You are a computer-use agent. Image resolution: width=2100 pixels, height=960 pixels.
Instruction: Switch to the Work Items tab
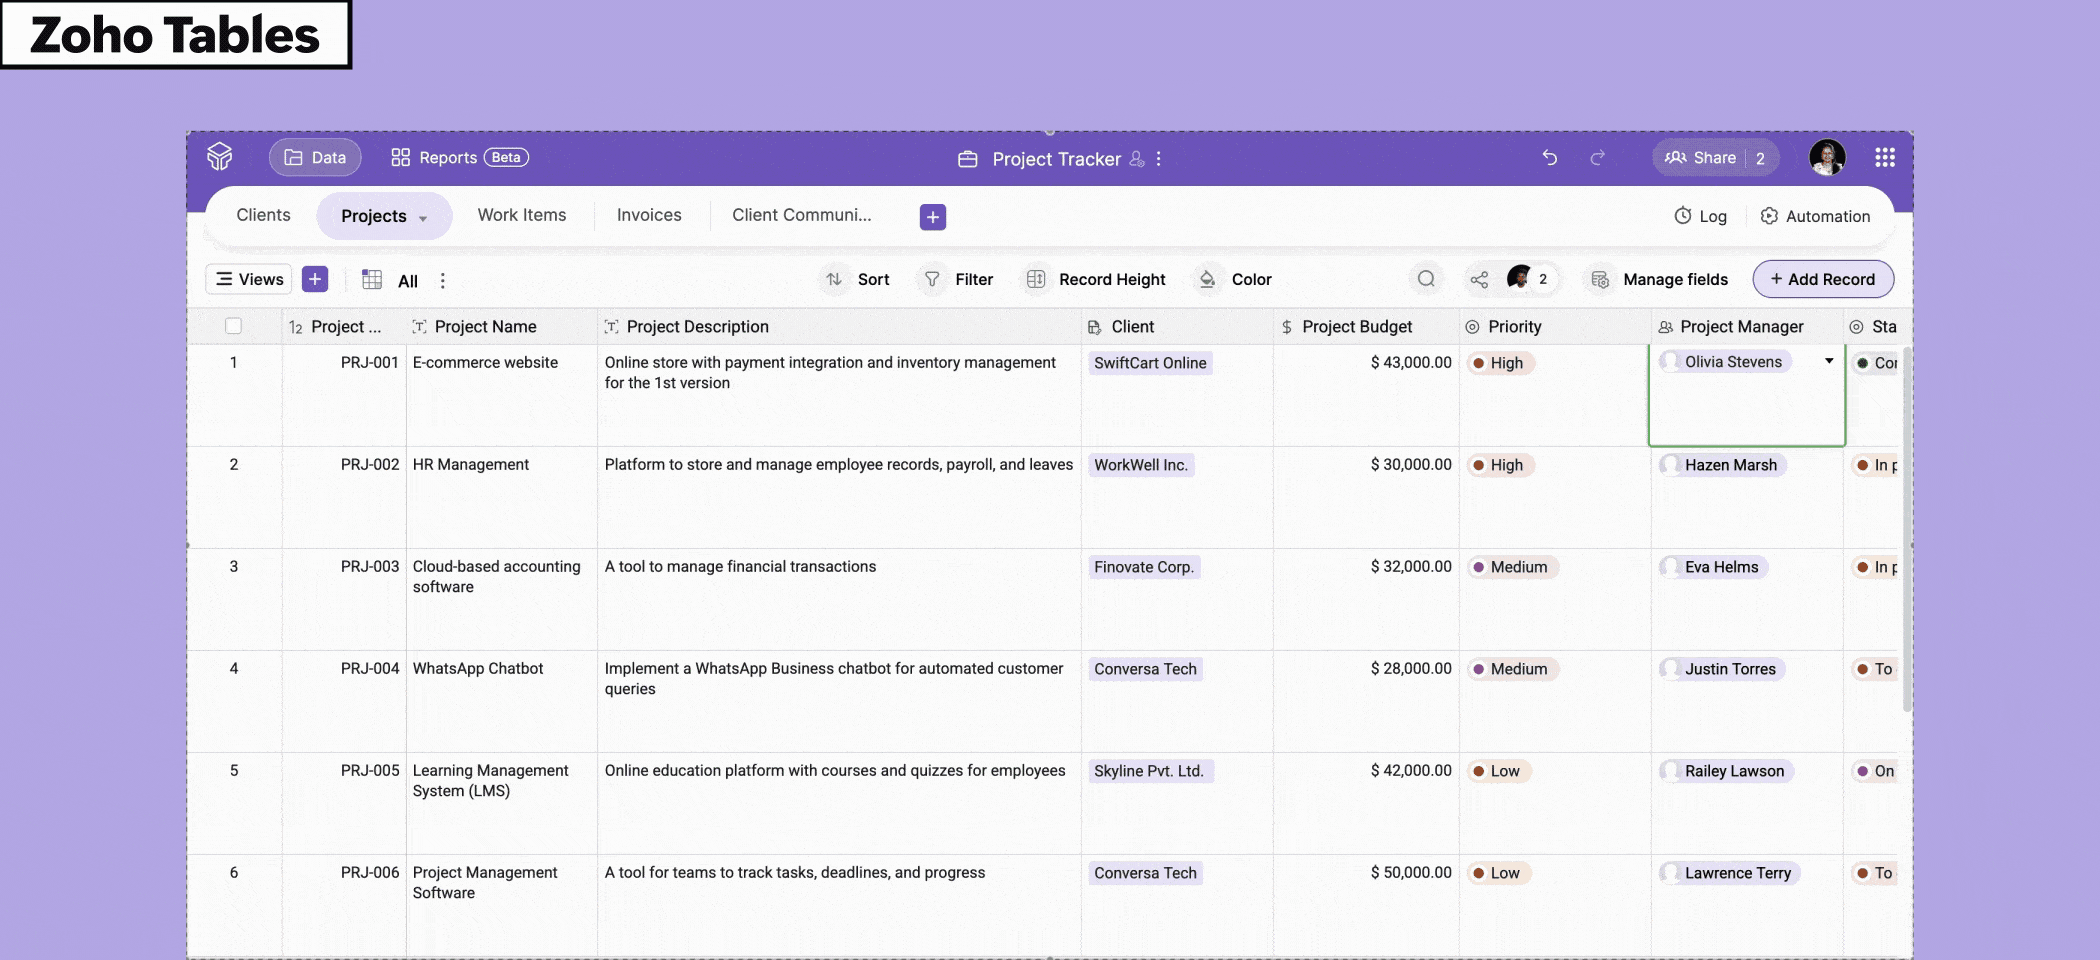coord(522,215)
